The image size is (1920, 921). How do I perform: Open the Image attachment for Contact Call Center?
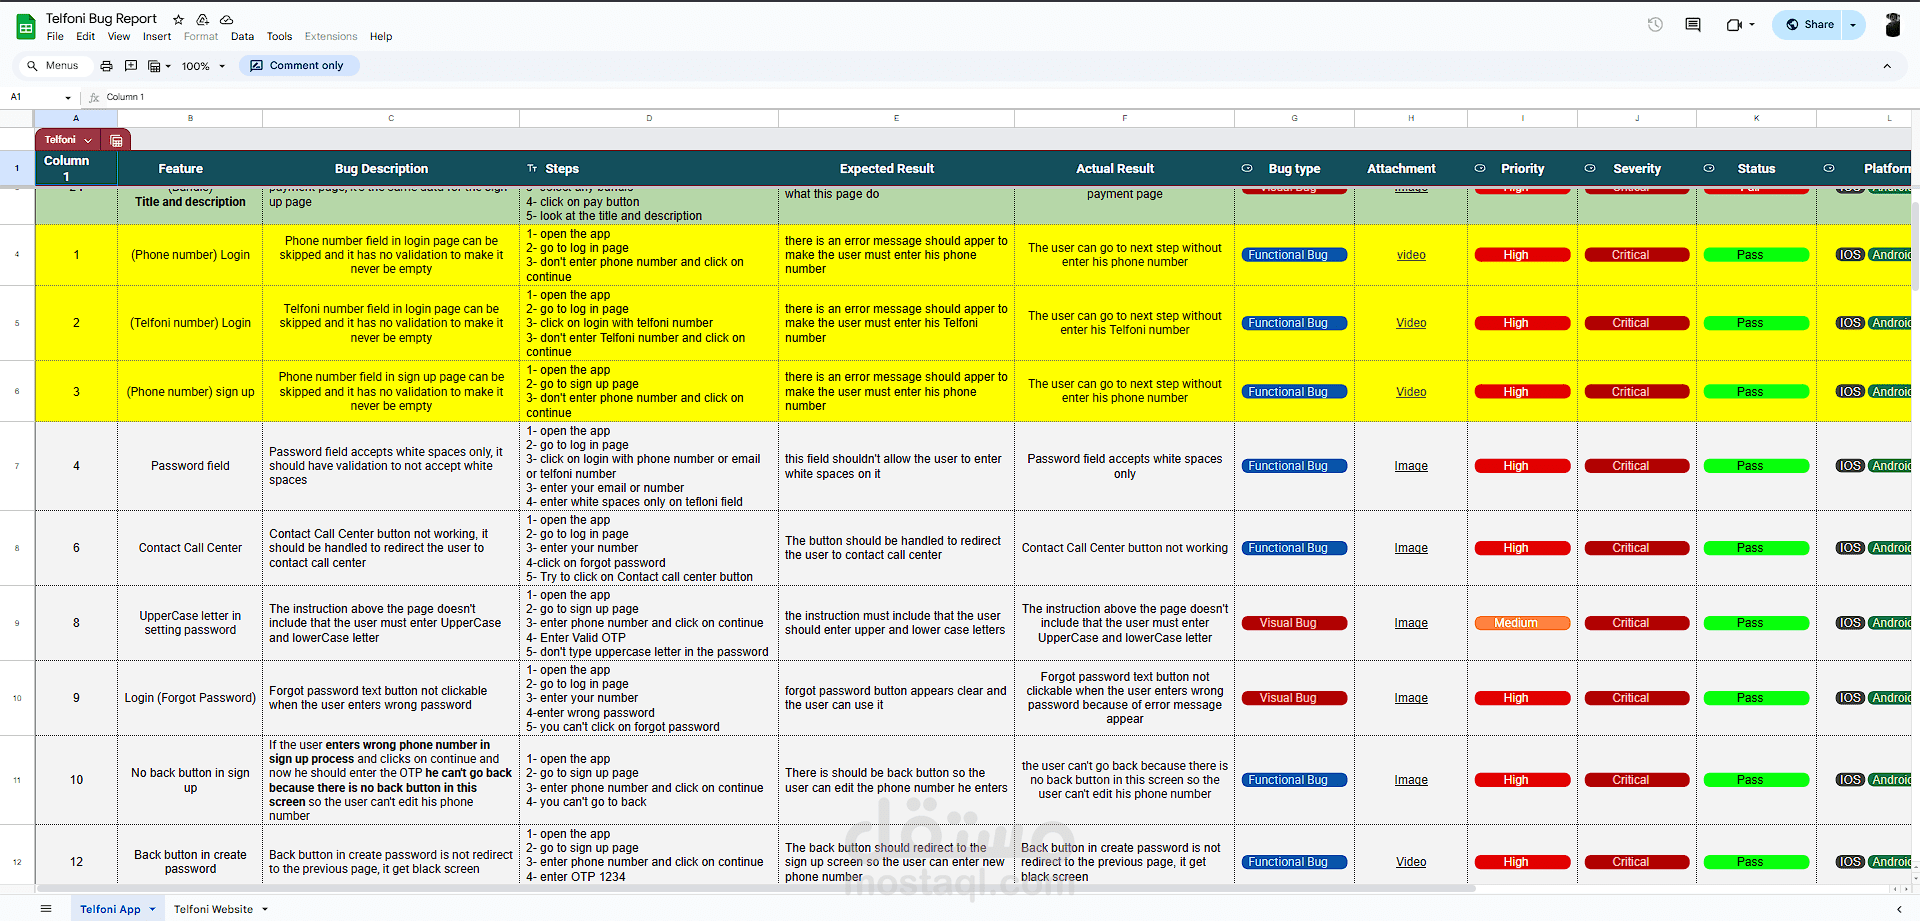click(1411, 548)
